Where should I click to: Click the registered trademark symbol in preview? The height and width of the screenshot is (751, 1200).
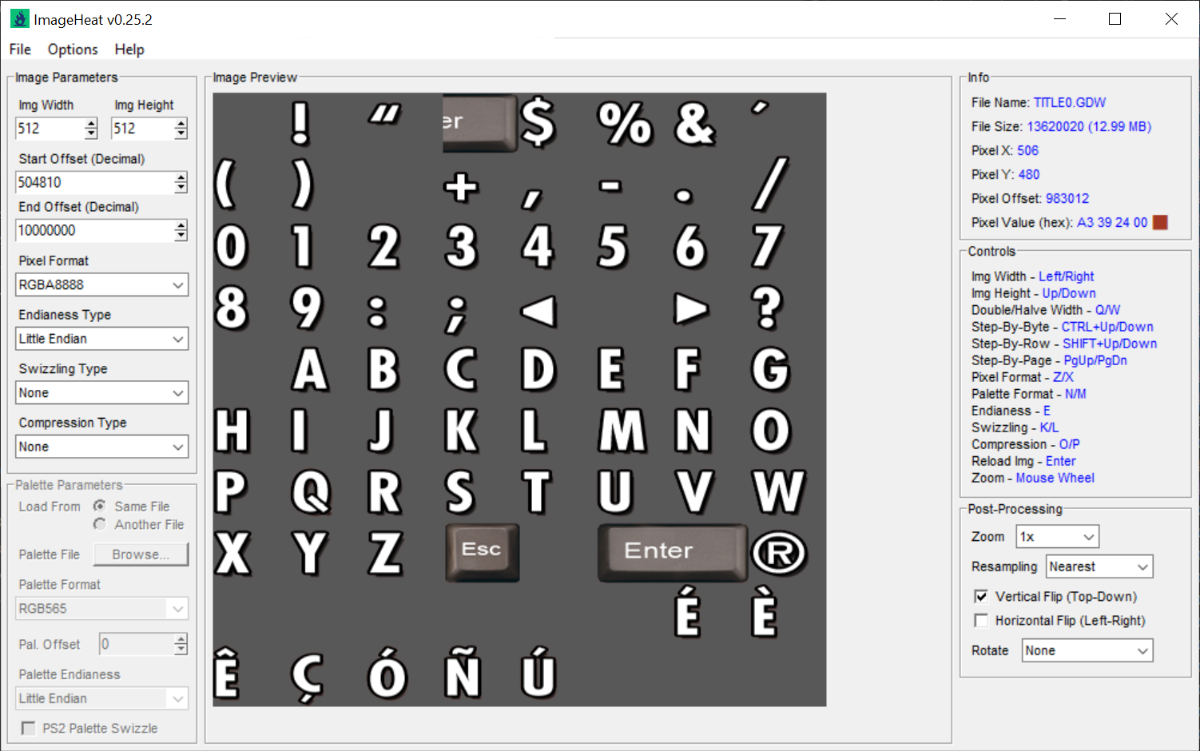tap(779, 552)
